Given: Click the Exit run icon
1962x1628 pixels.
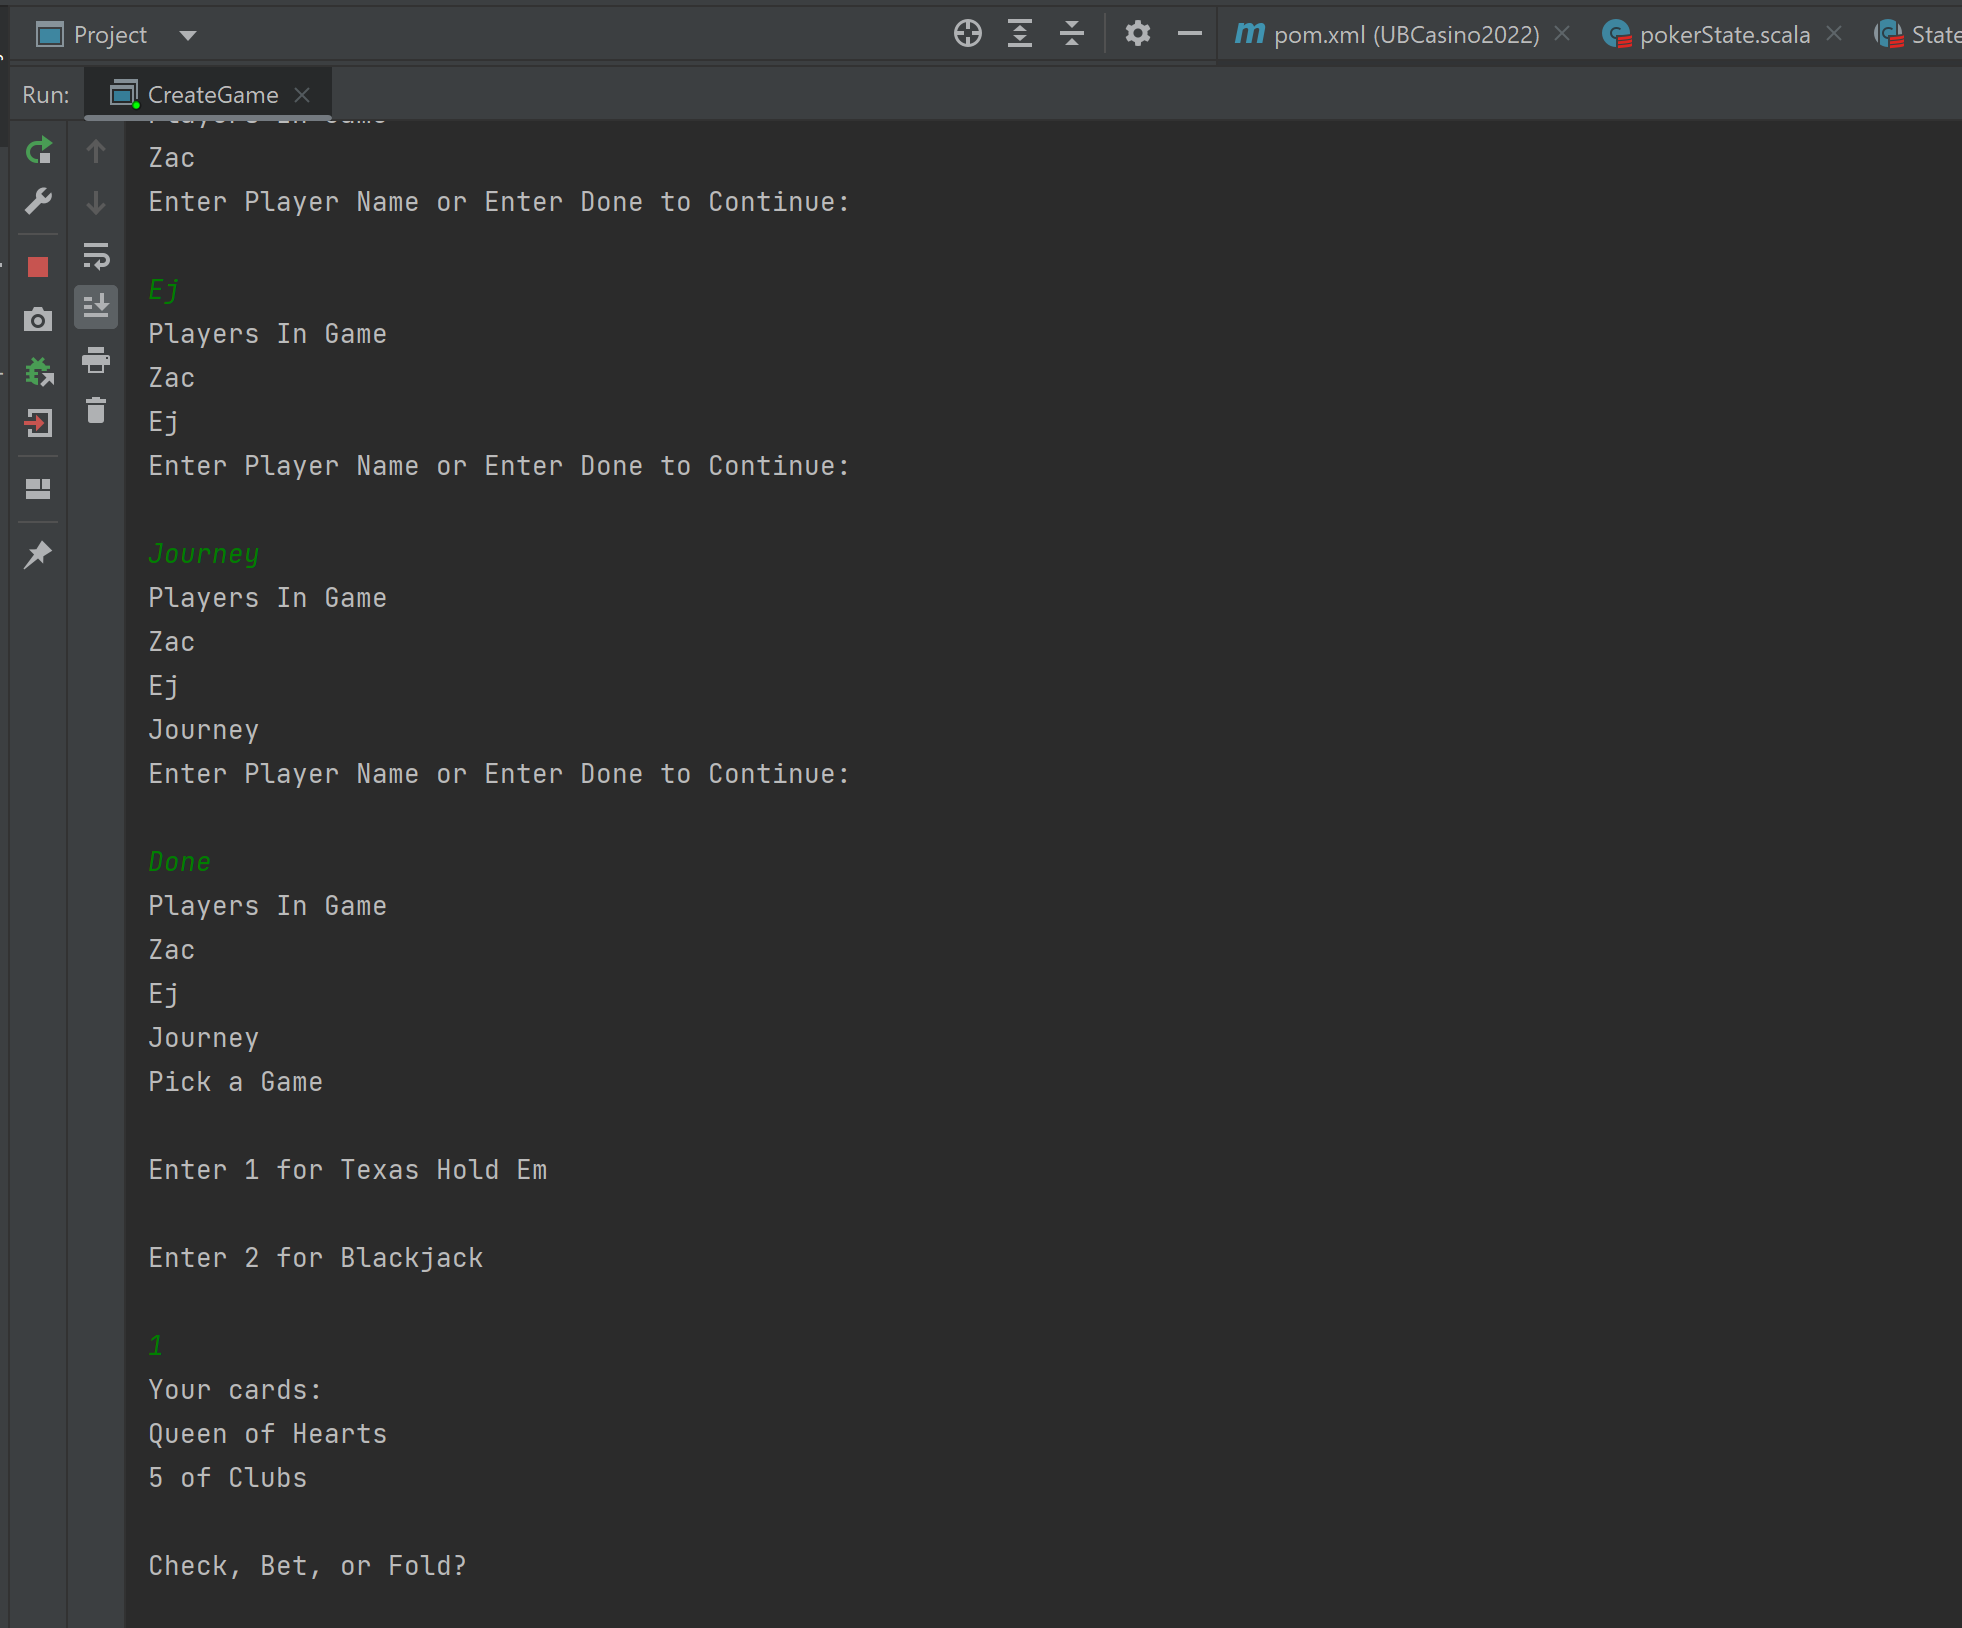Looking at the screenshot, I should click(38, 424).
